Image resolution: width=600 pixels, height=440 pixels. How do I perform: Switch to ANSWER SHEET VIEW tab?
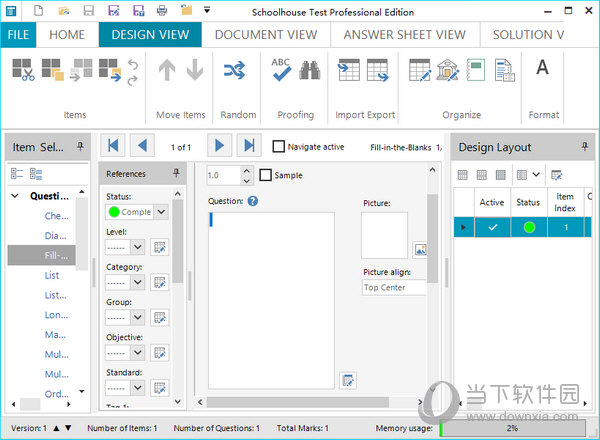[x=404, y=35]
